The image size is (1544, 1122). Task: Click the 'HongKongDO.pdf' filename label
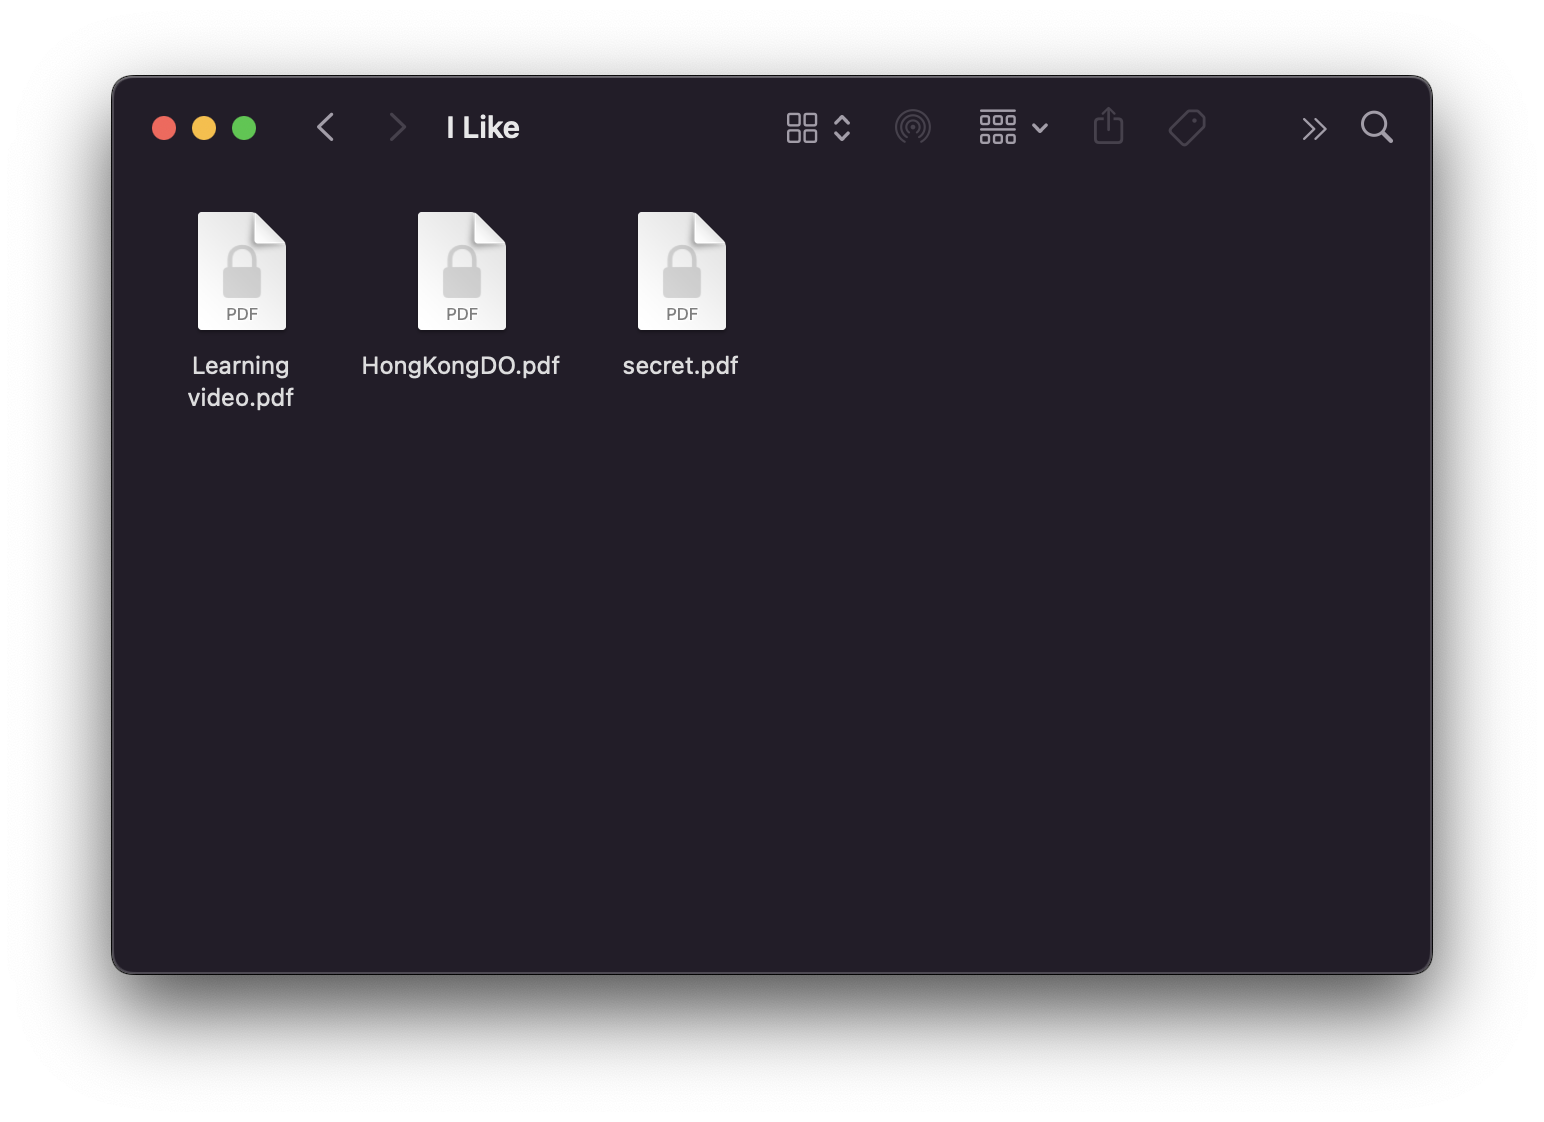(461, 366)
